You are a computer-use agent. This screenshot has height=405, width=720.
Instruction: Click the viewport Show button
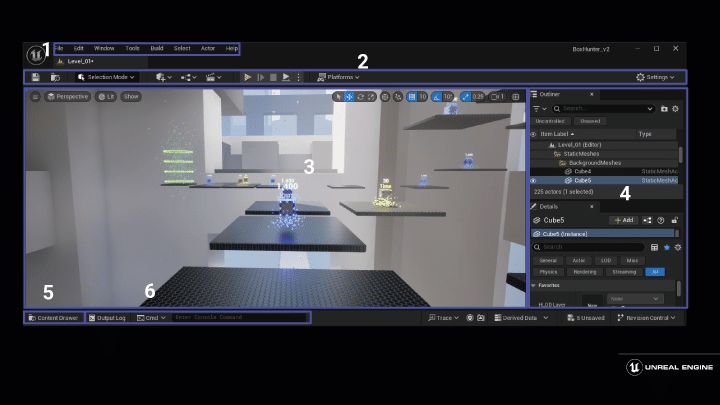point(131,96)
